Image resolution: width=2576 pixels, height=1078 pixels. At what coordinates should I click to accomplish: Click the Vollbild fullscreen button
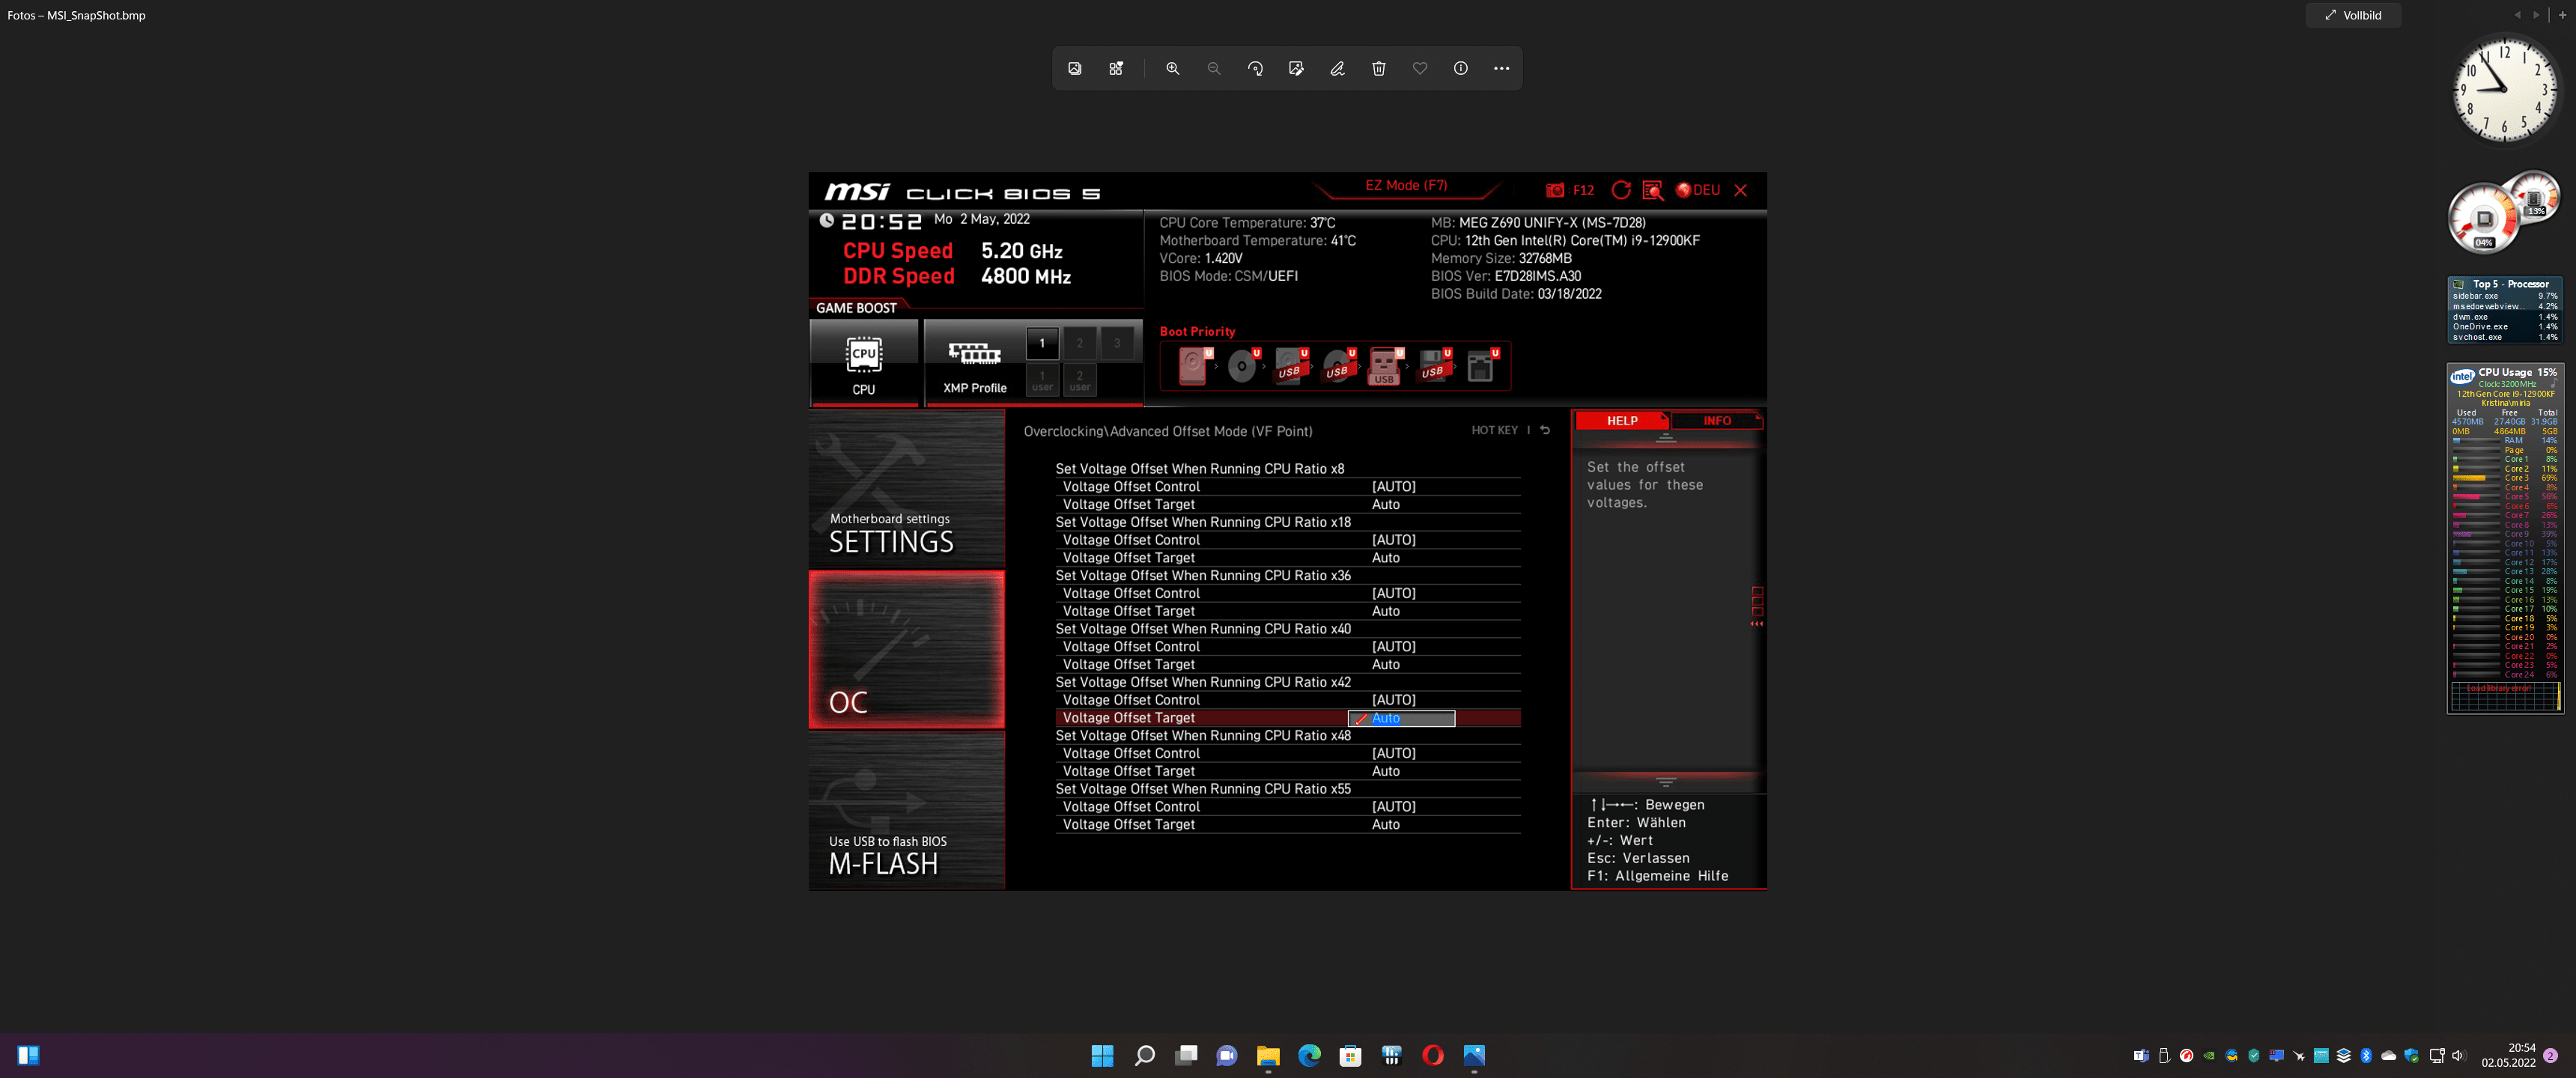[2353, 15]
